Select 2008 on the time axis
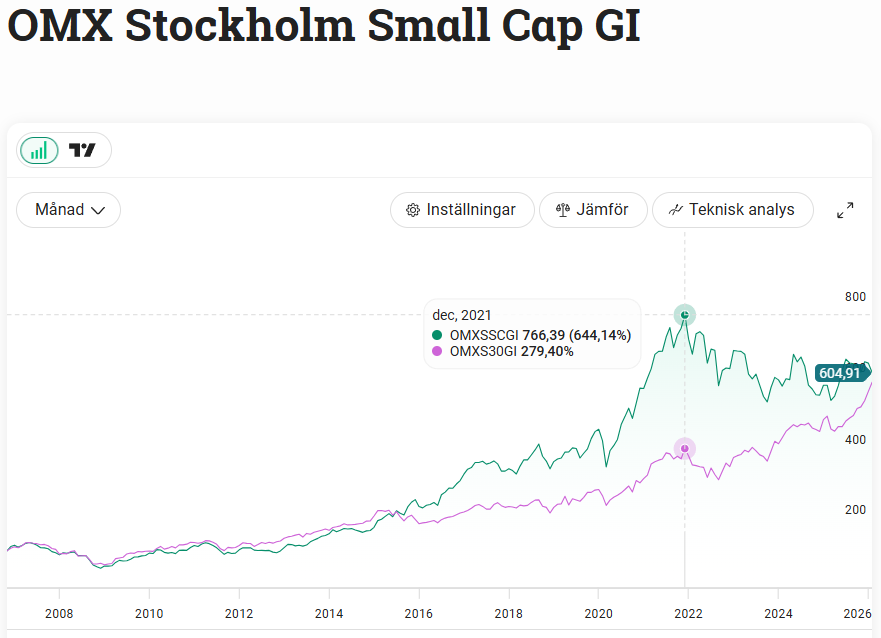Viewport: 881px width, 638px height. (x=59, y=613)
